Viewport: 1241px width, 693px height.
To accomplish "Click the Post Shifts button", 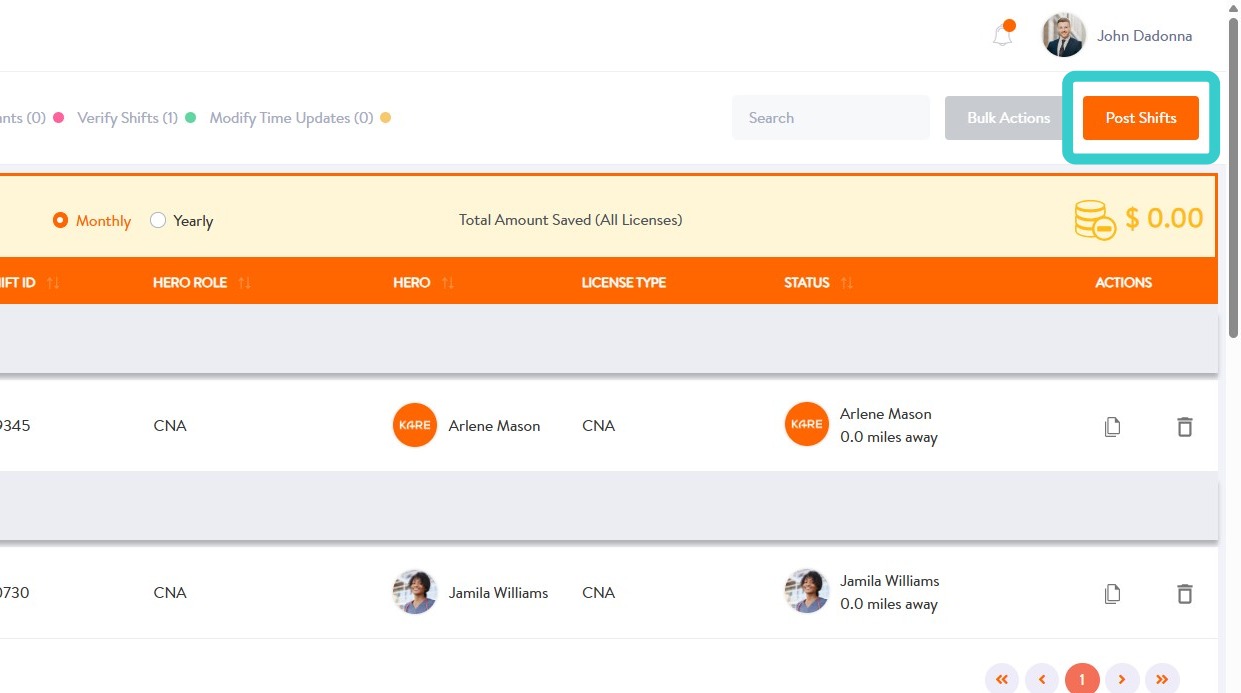I will click(x=1140, y=118).
